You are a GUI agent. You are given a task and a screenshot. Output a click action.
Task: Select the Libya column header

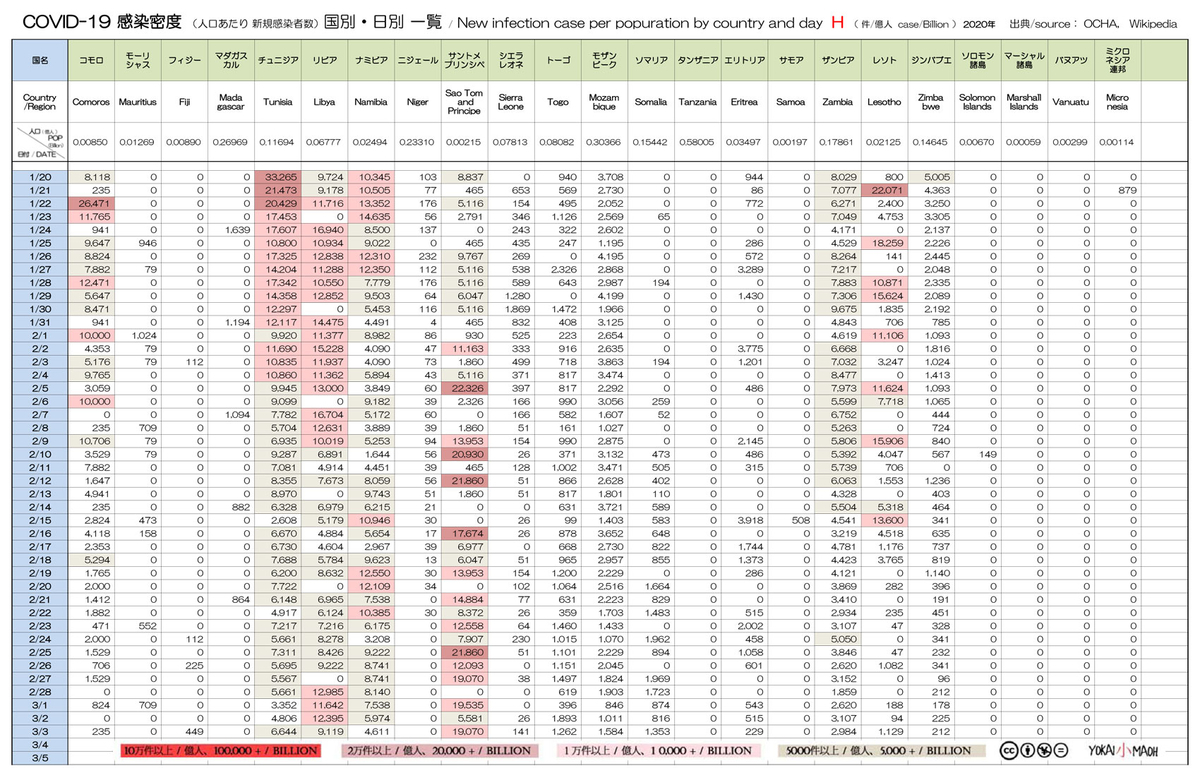click(325, 102)
